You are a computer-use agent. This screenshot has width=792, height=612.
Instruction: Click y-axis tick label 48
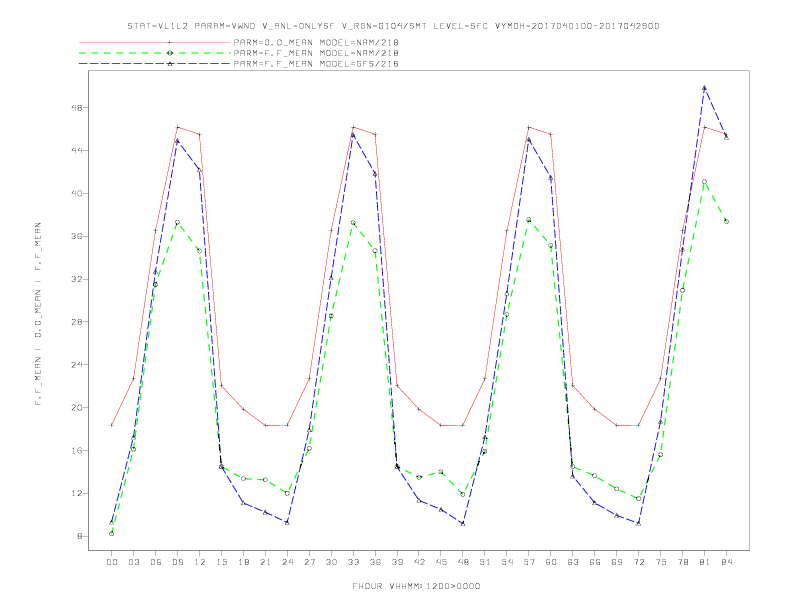(77, 108)
